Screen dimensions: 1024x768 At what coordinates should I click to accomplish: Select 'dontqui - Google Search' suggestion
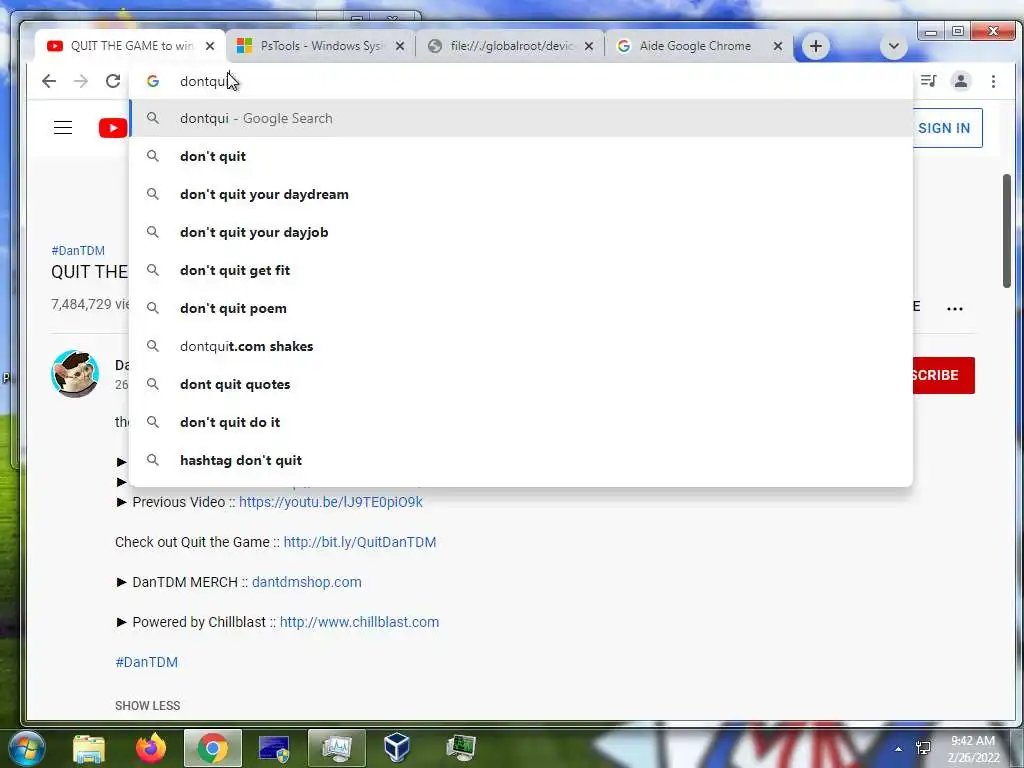(x=521, y=118)
